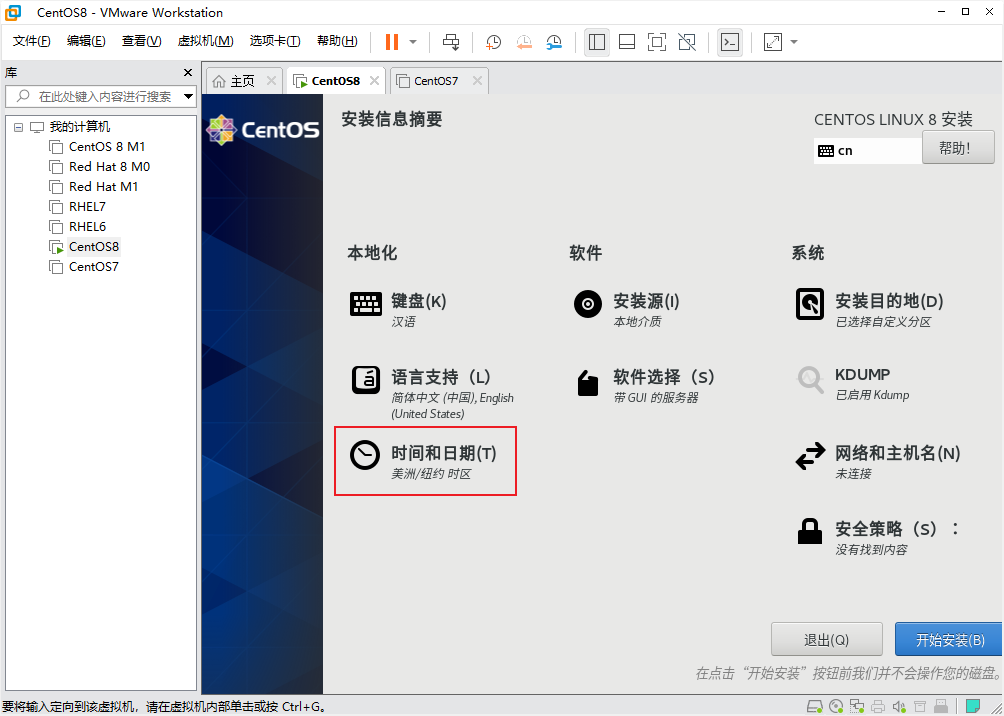Toggle the library sidebar view icon
1004x716 pixels.
point(597,42)
